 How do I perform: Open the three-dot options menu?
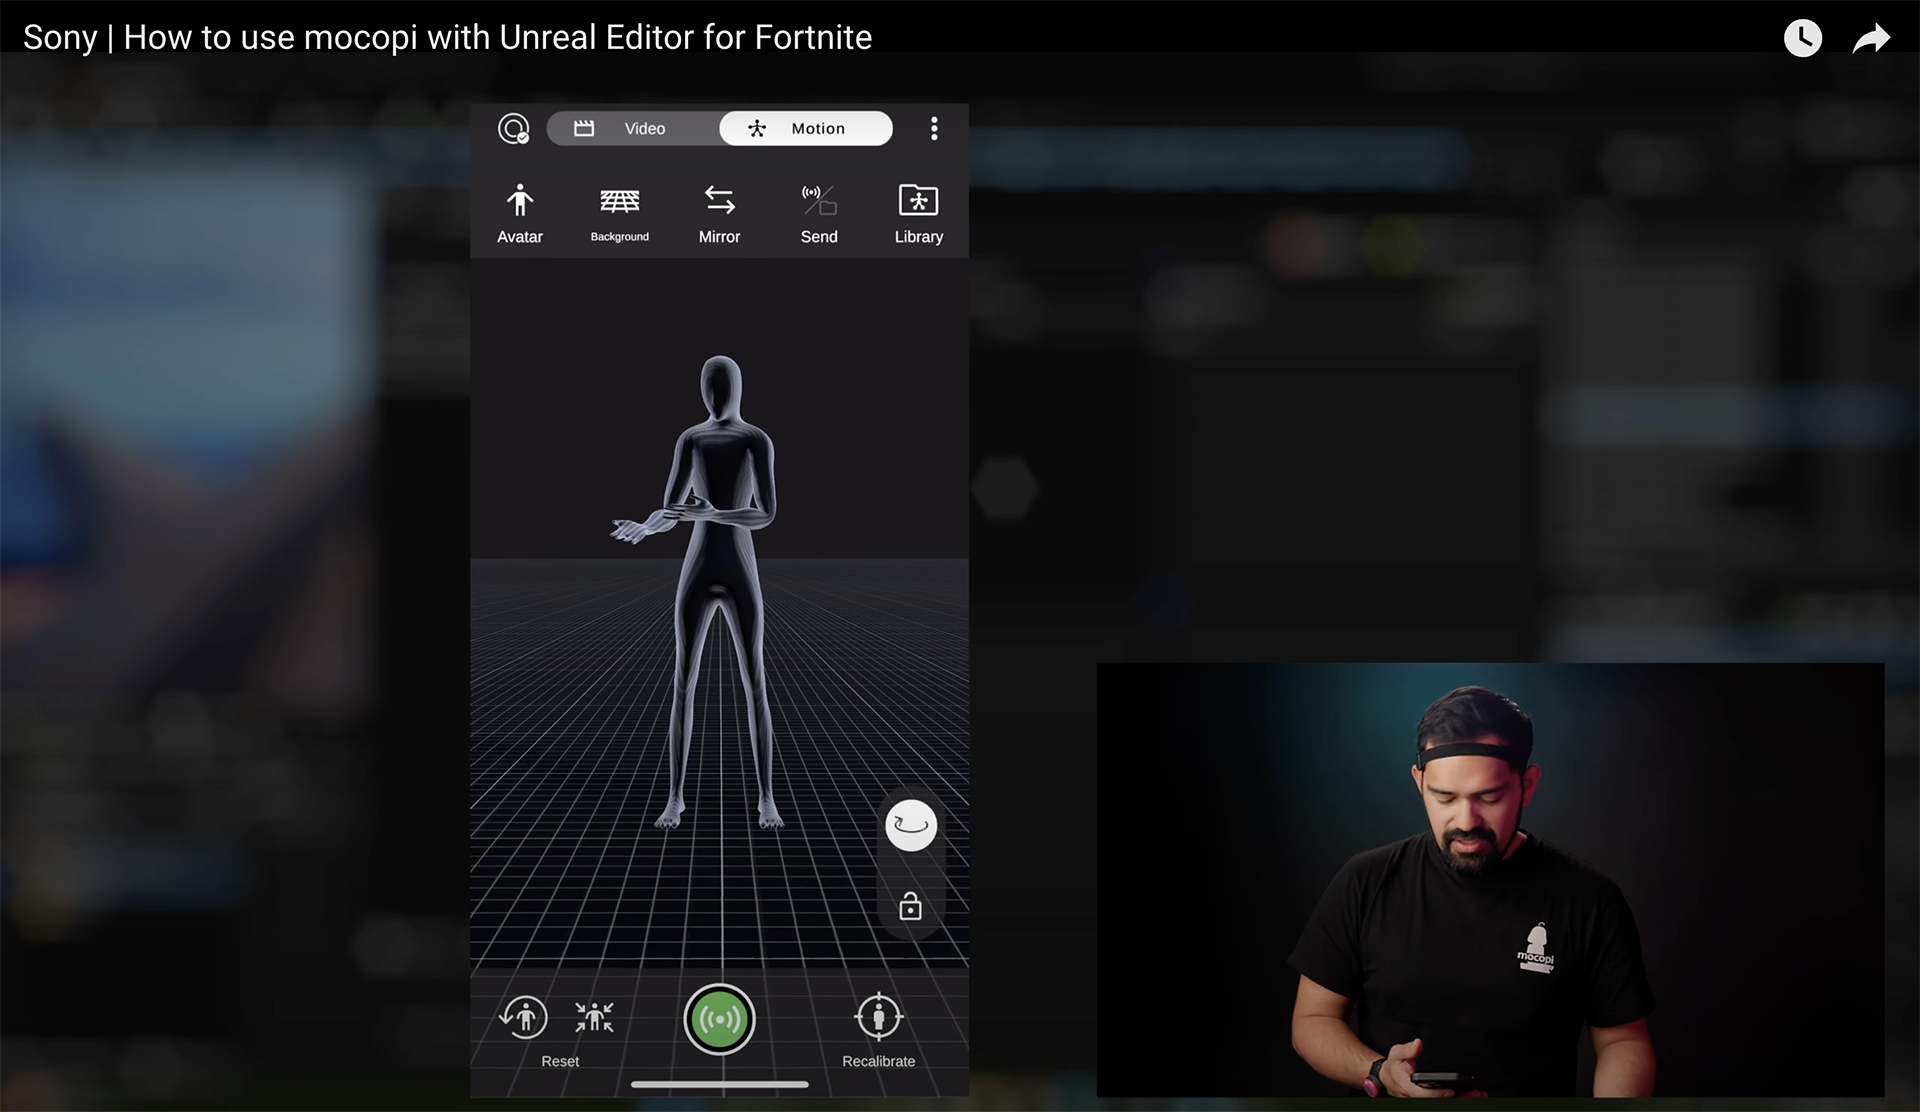coord(934,129)
